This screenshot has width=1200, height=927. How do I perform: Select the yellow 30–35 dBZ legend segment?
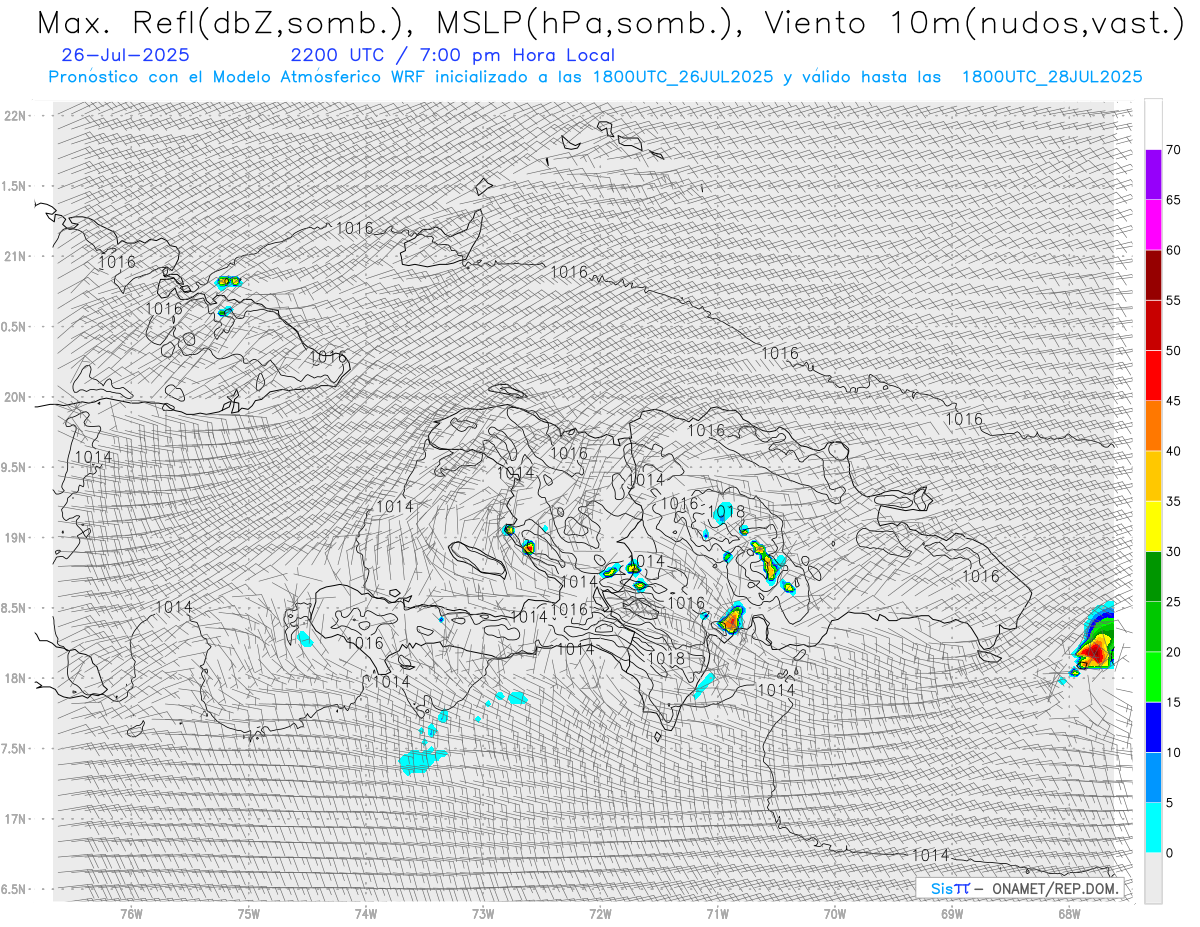click(x=1153, y=526)
